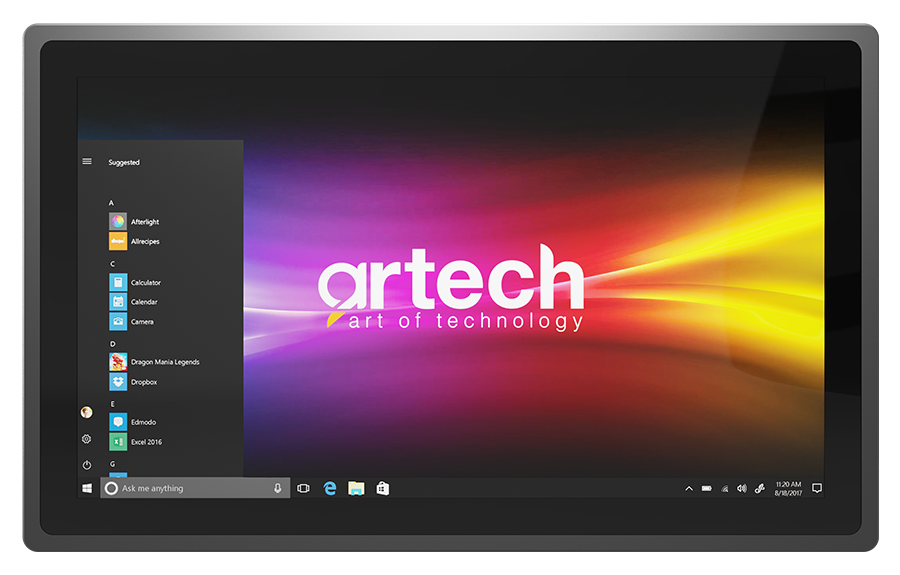
Task: Open the Power options menu
Action: [87, 465]
